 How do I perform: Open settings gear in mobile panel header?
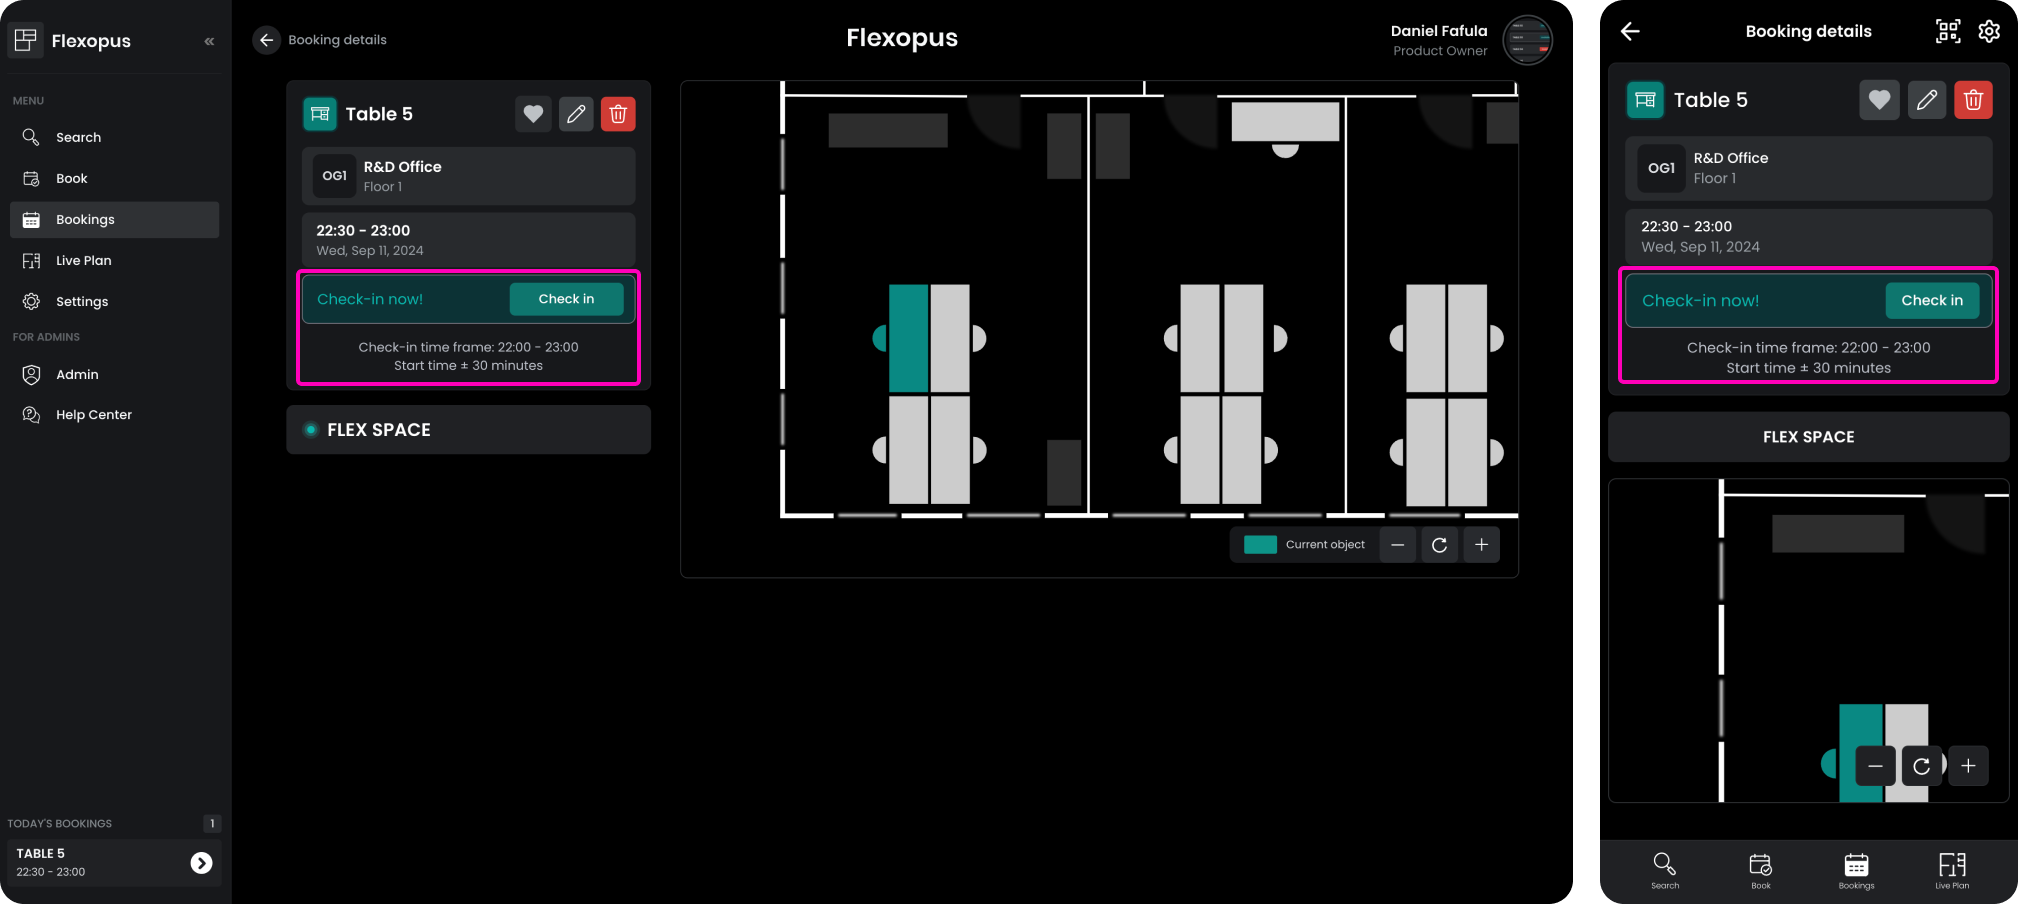coord(1989,31)
